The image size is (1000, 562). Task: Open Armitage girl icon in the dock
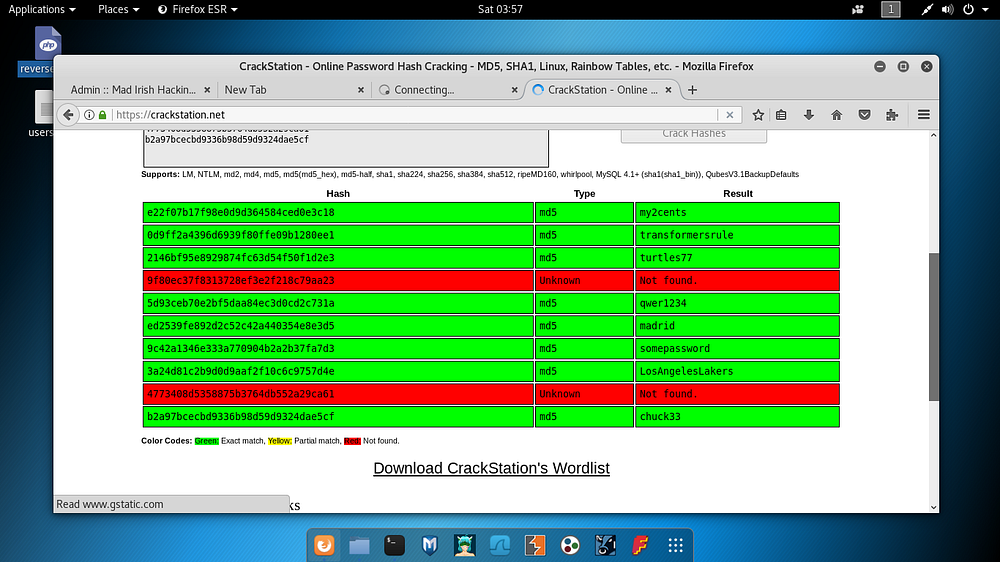465,545
